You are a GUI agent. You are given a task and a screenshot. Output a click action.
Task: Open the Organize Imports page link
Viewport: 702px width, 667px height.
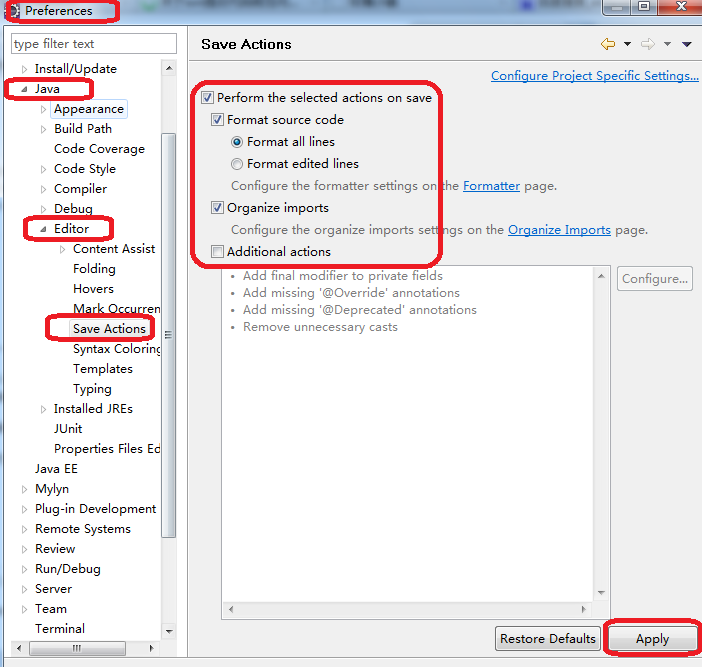coord(559,230)
